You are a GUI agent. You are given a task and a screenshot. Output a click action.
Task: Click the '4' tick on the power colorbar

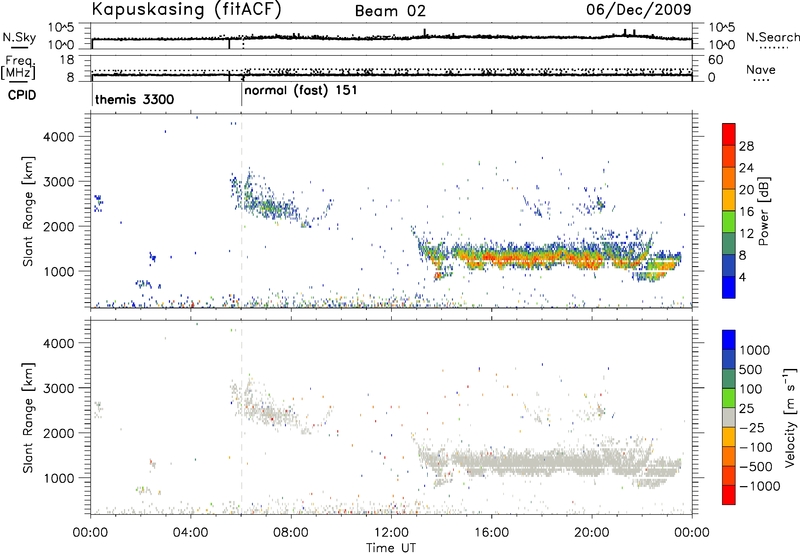pos(743,278)
